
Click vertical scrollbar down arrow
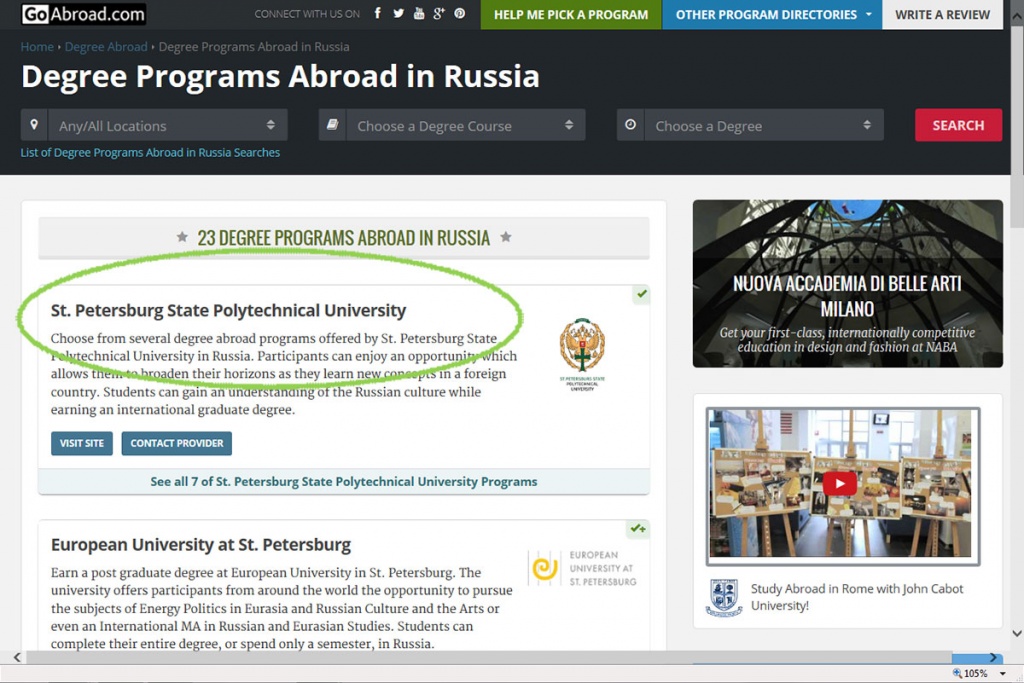[x=1016, y=633]
